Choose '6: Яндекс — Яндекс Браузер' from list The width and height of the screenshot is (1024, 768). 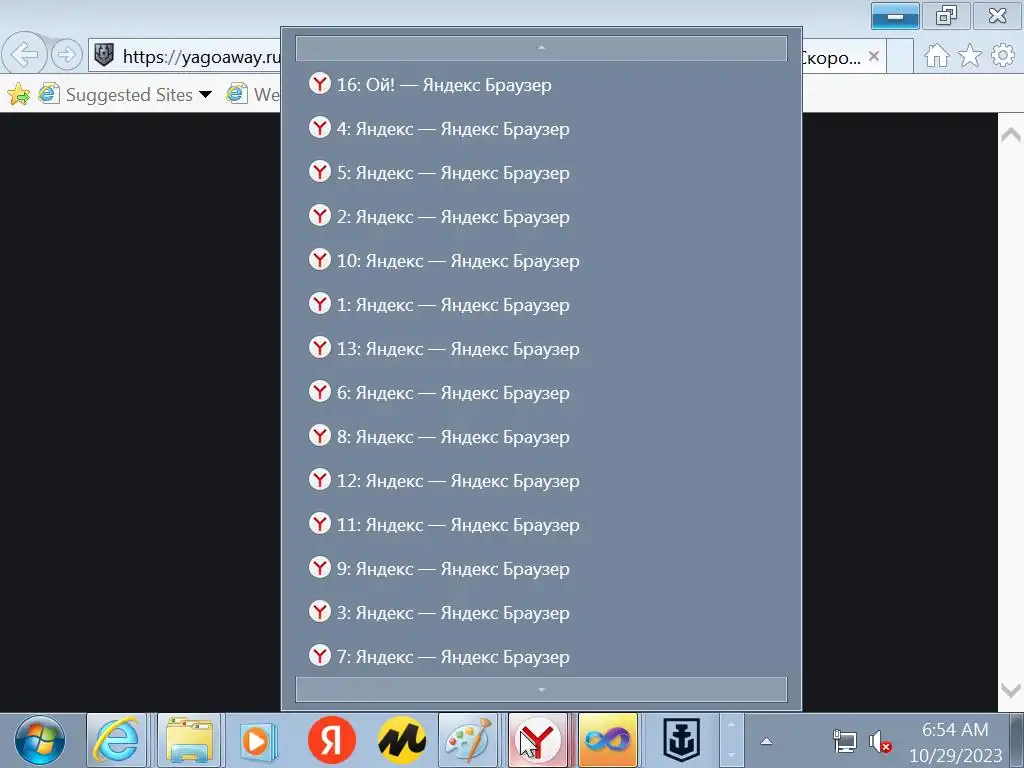click(541, 392)
